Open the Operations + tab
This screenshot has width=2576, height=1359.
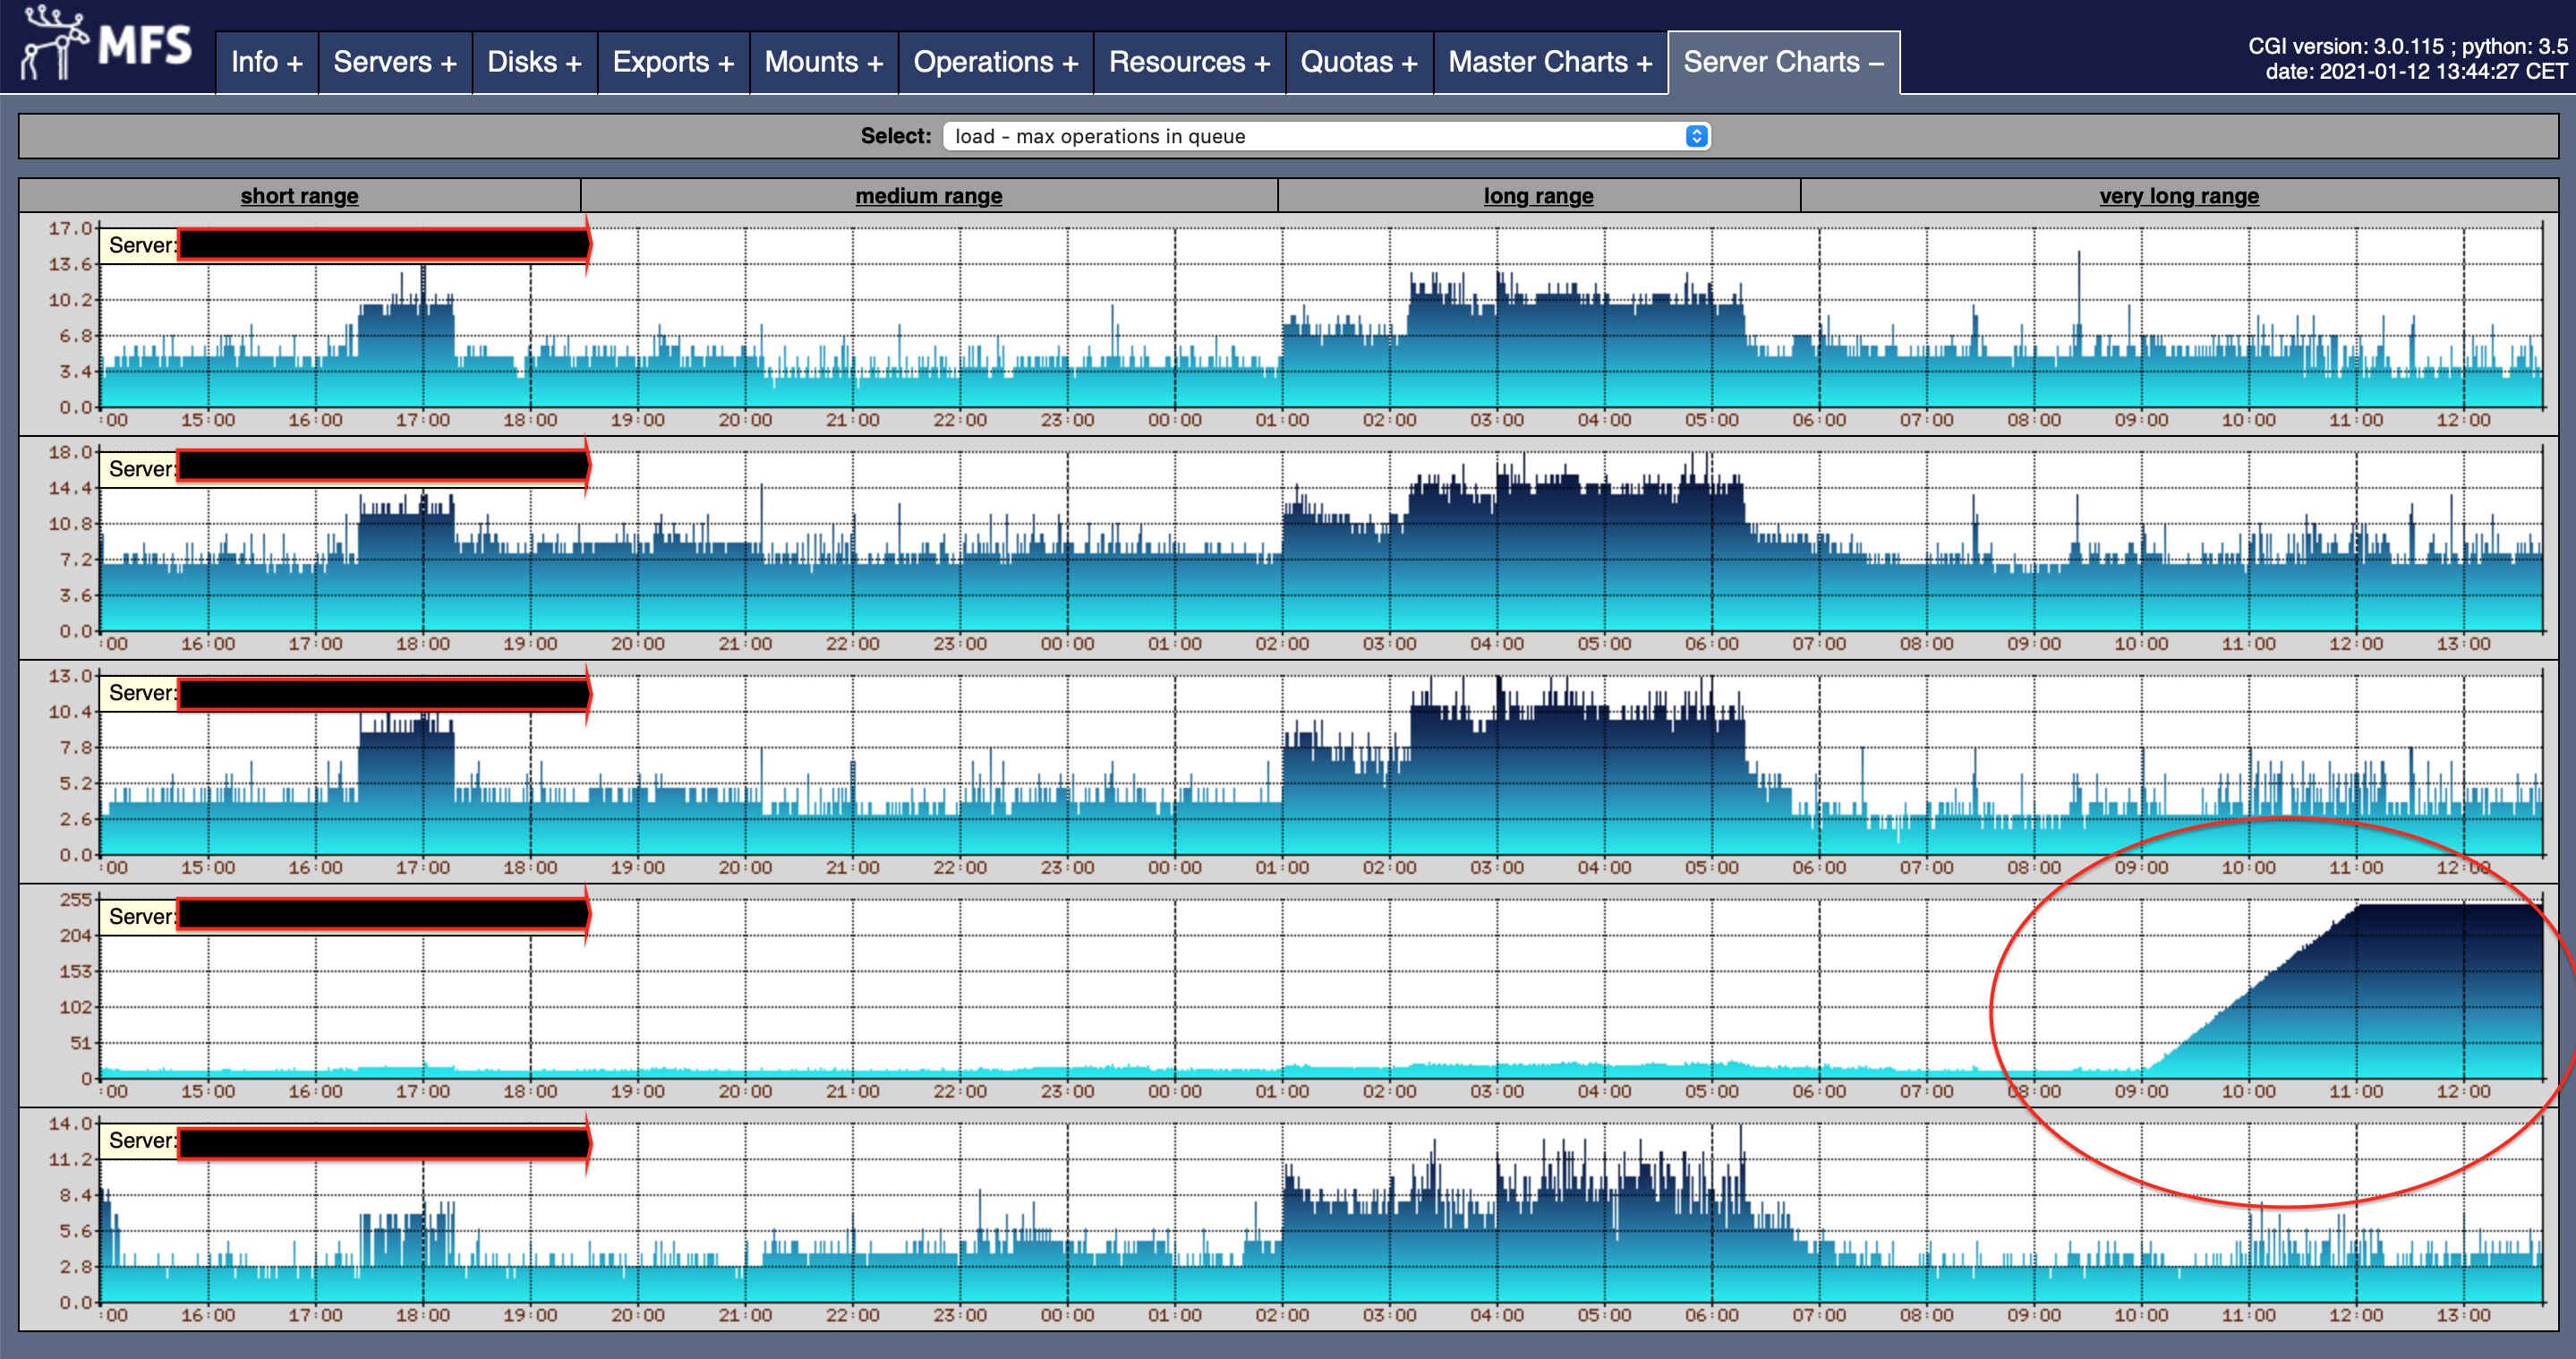tap(996, 63)
